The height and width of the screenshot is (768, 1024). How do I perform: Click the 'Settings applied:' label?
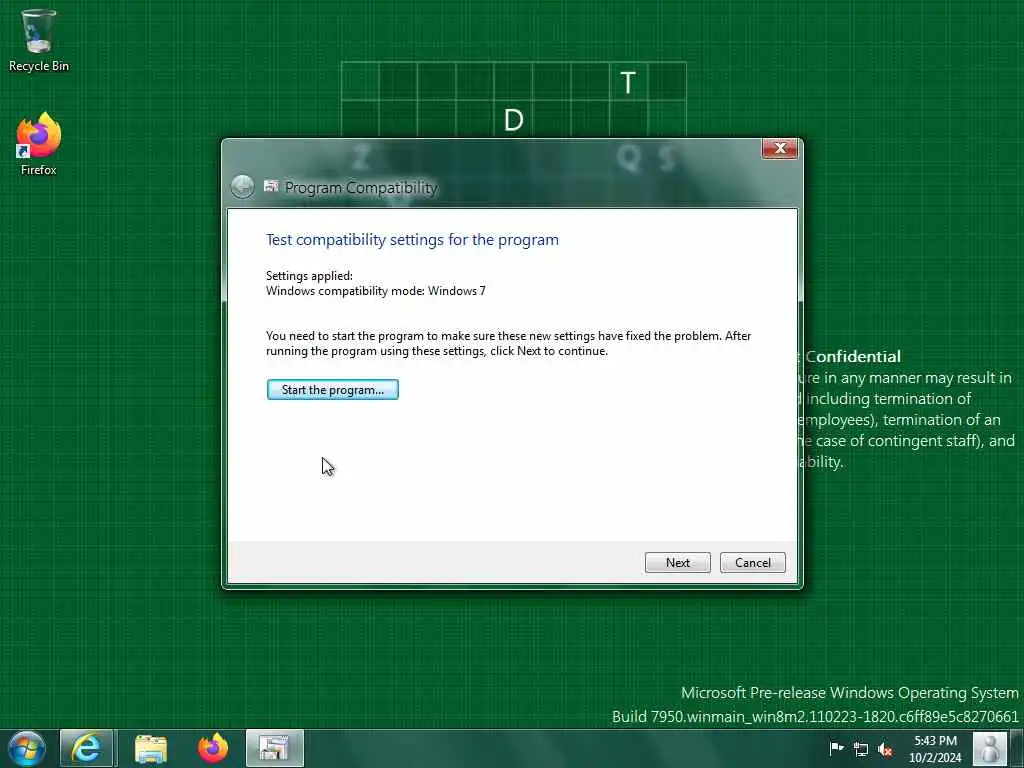(x=309, y=276)
